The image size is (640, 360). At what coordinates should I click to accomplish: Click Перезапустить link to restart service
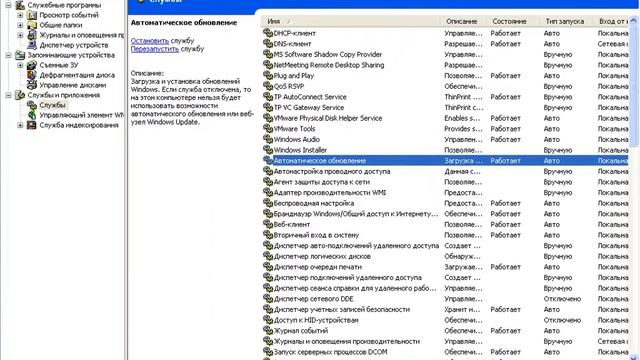pyautogui.click(x=155, y=49)
